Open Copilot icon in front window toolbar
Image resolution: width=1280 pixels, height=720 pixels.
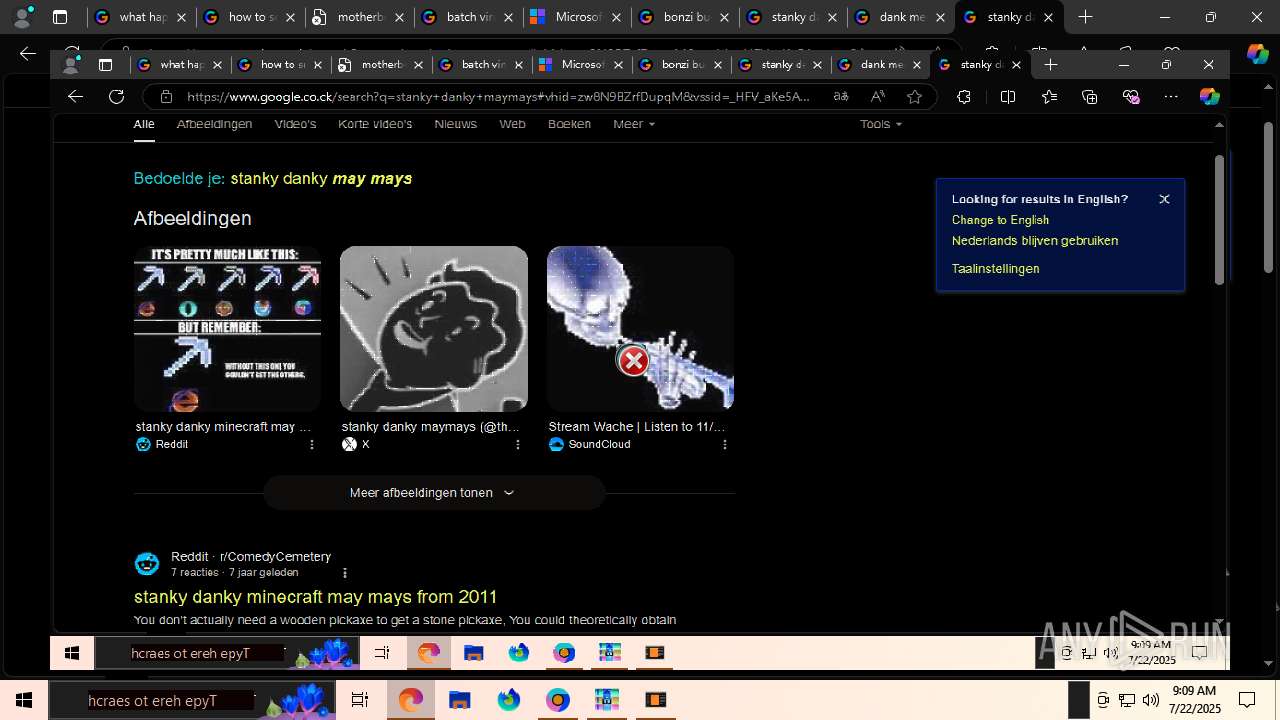tap(1210, 96)
